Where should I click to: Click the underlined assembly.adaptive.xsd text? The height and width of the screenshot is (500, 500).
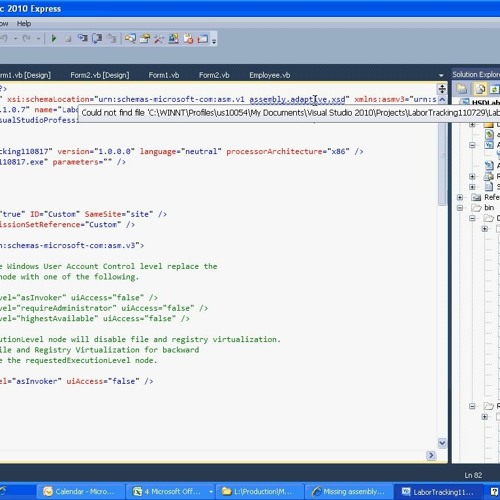point(297,99)
